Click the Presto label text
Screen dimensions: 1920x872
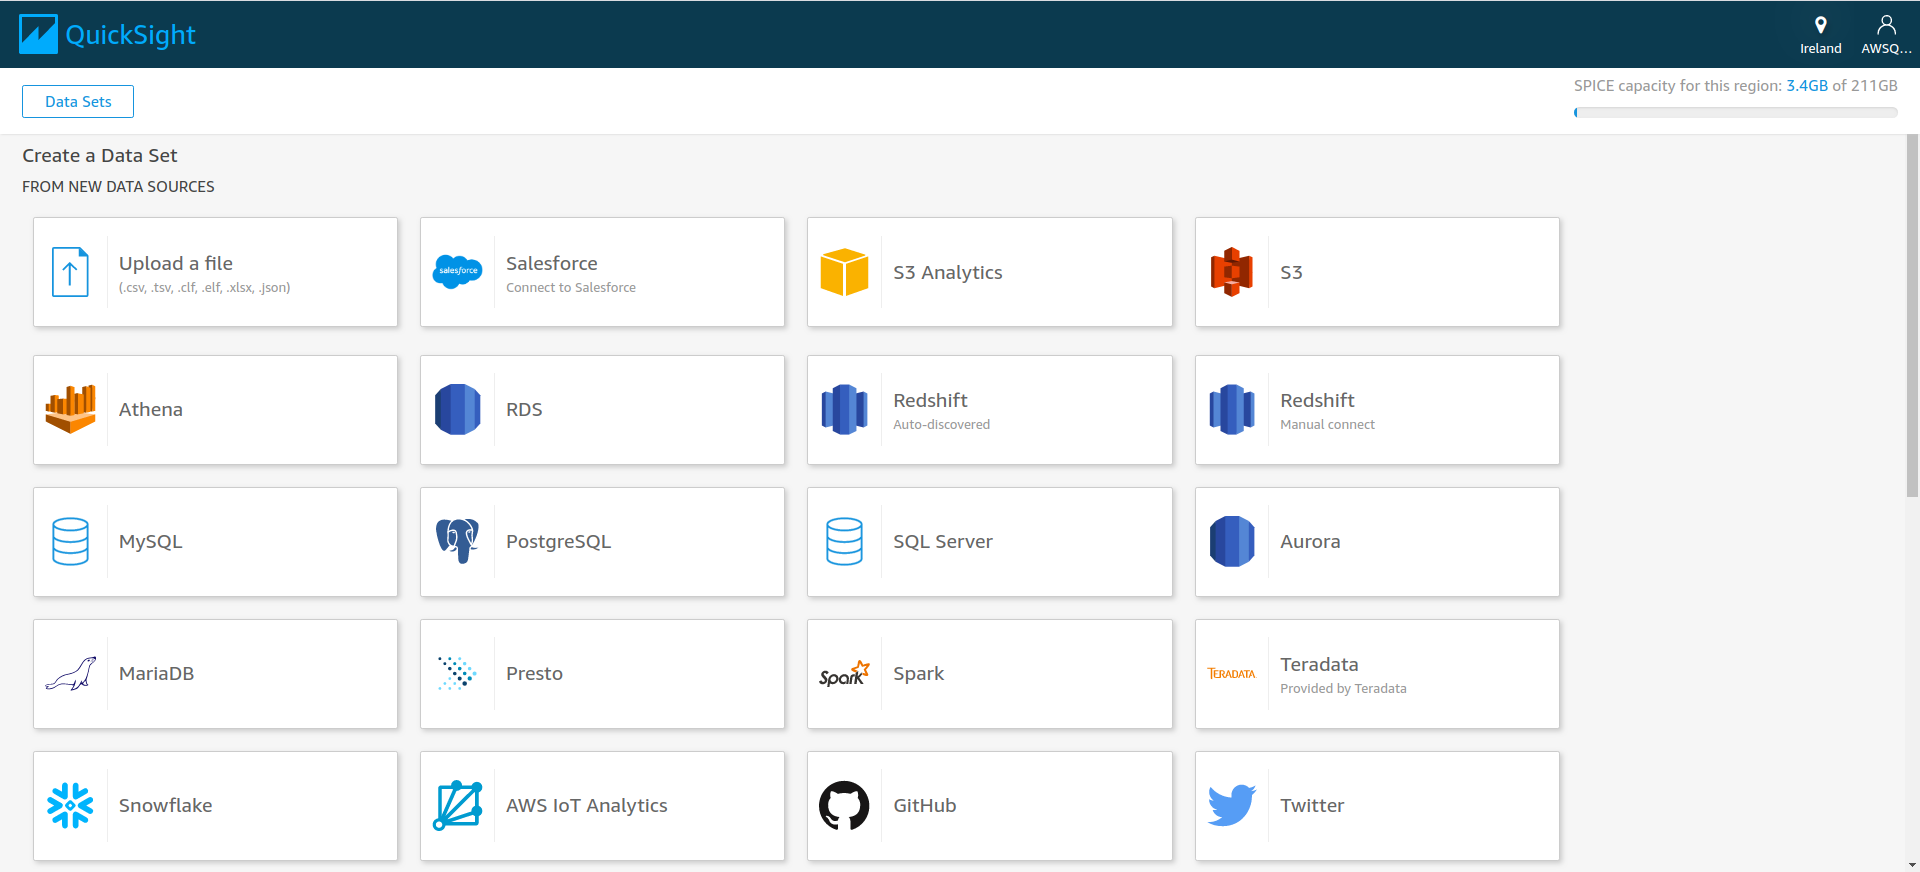[535, 673]
